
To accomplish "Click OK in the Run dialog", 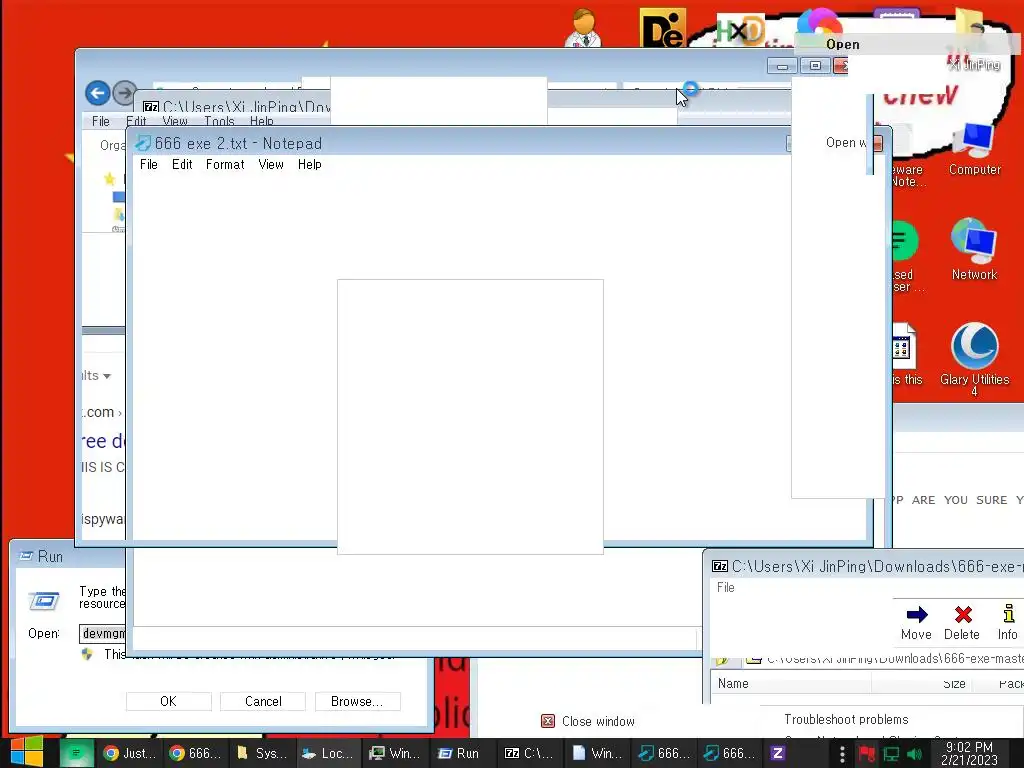I will pos(168,701).
